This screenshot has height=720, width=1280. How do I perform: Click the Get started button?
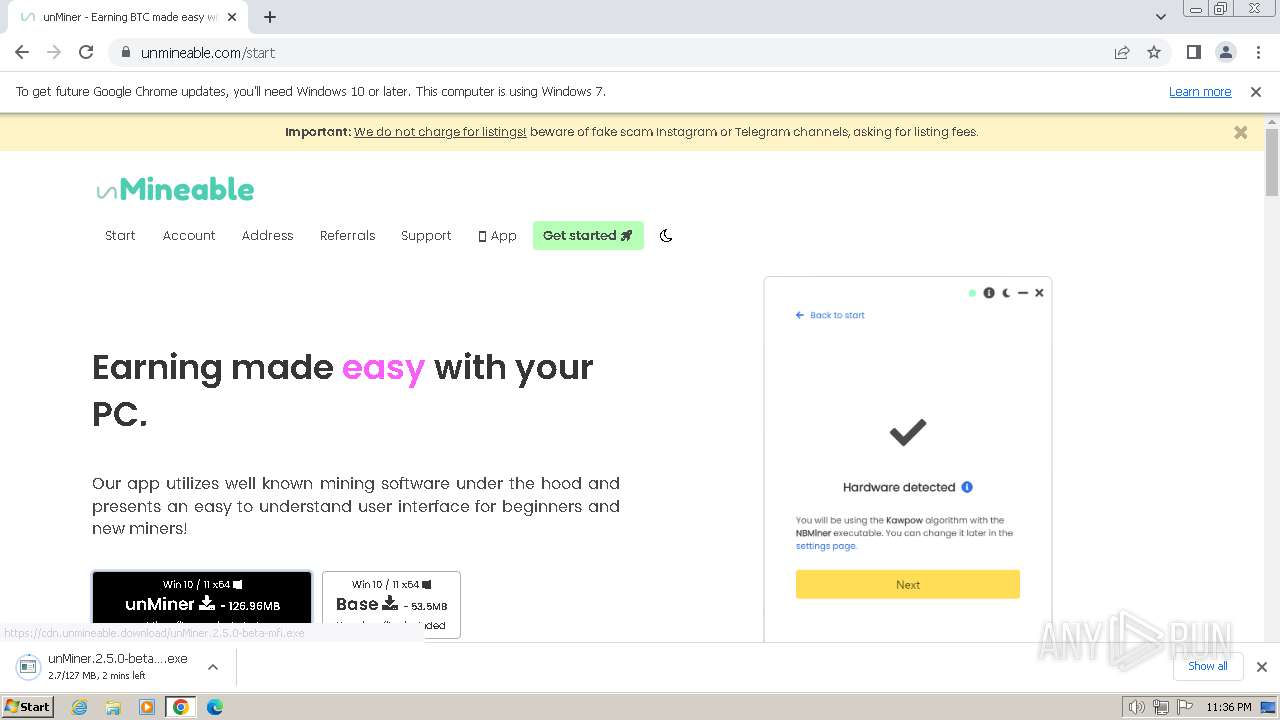pyautogui.click(x=588, y=235)
